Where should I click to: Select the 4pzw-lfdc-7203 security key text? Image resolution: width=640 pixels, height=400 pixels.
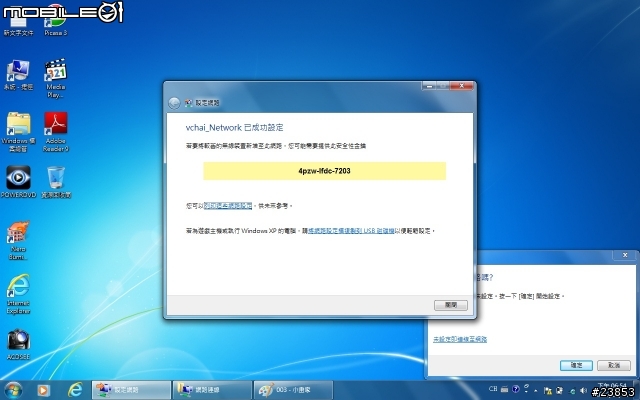pyautogui.click(x=324, y=171)
